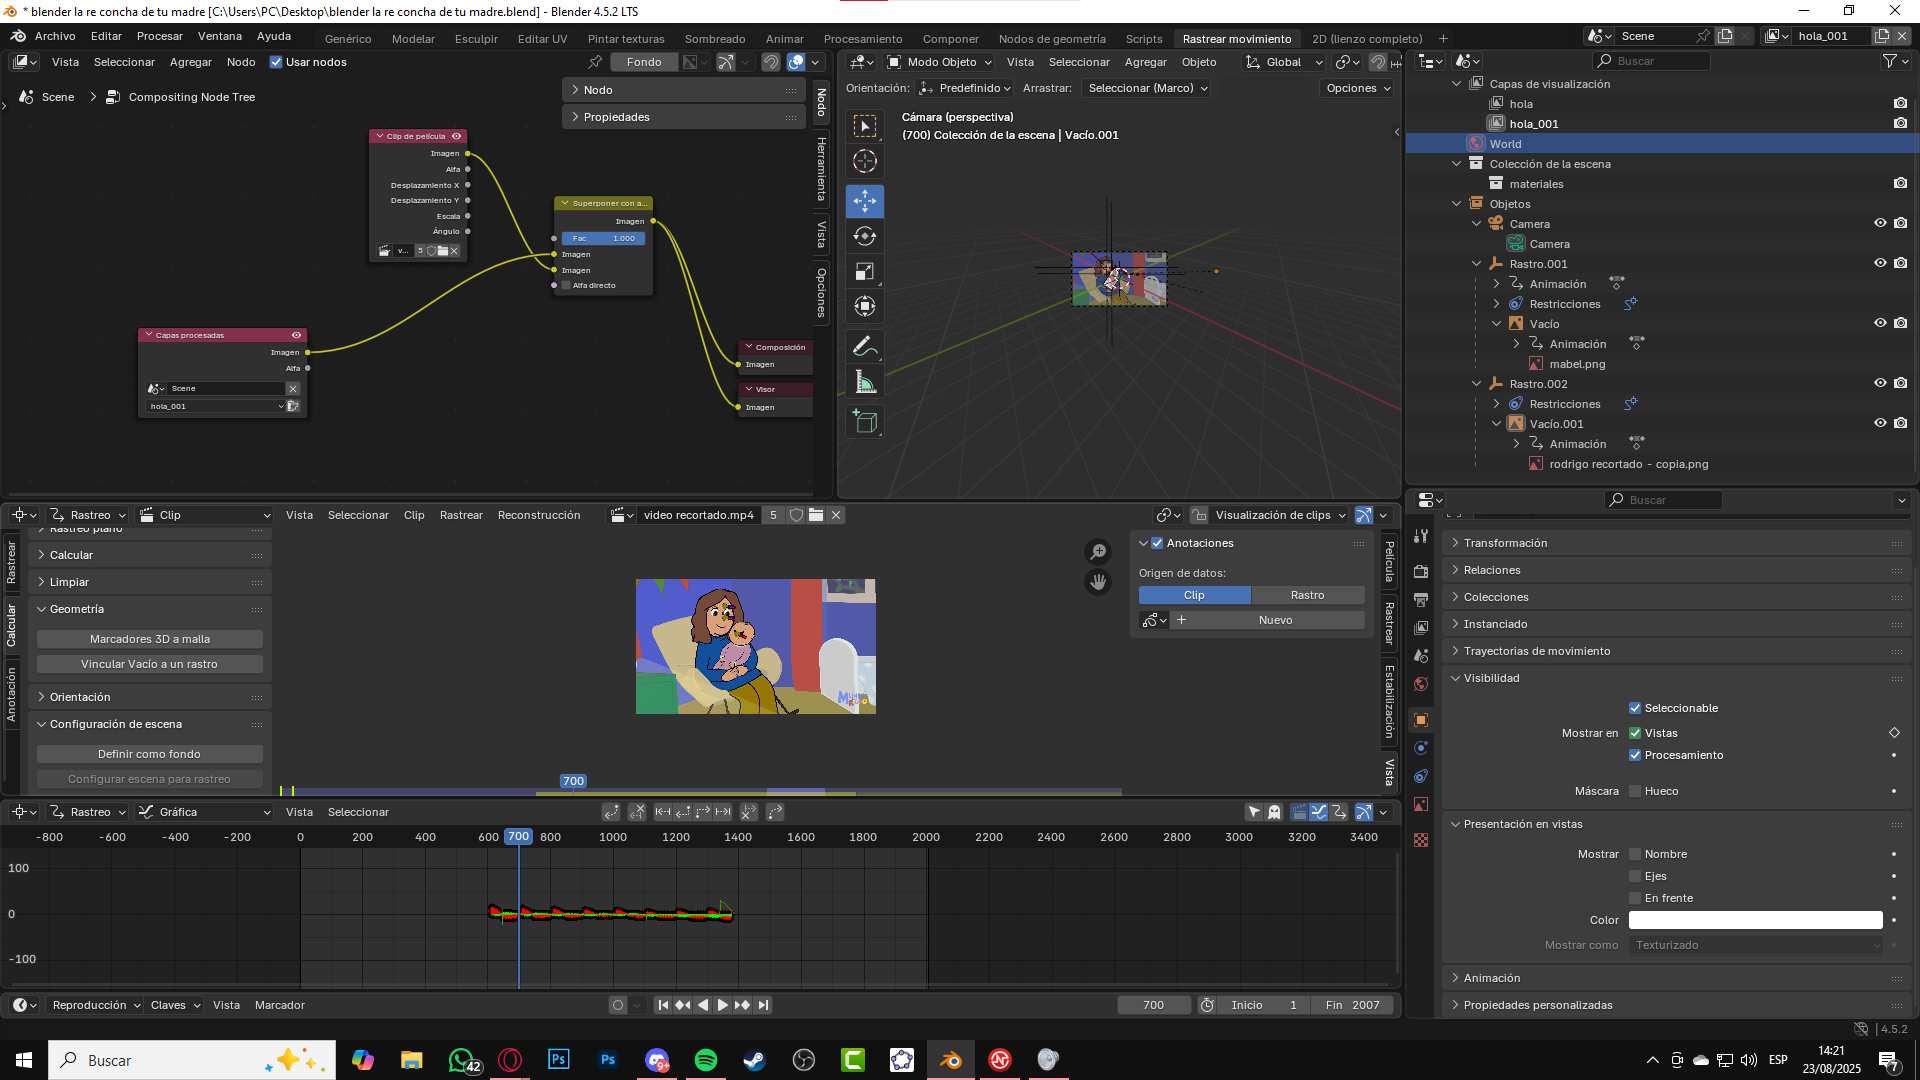Hide Rastro.001 in viewport with eye icon
The width and height of the screenshot is (1920, 1080).
[1880, 263]
